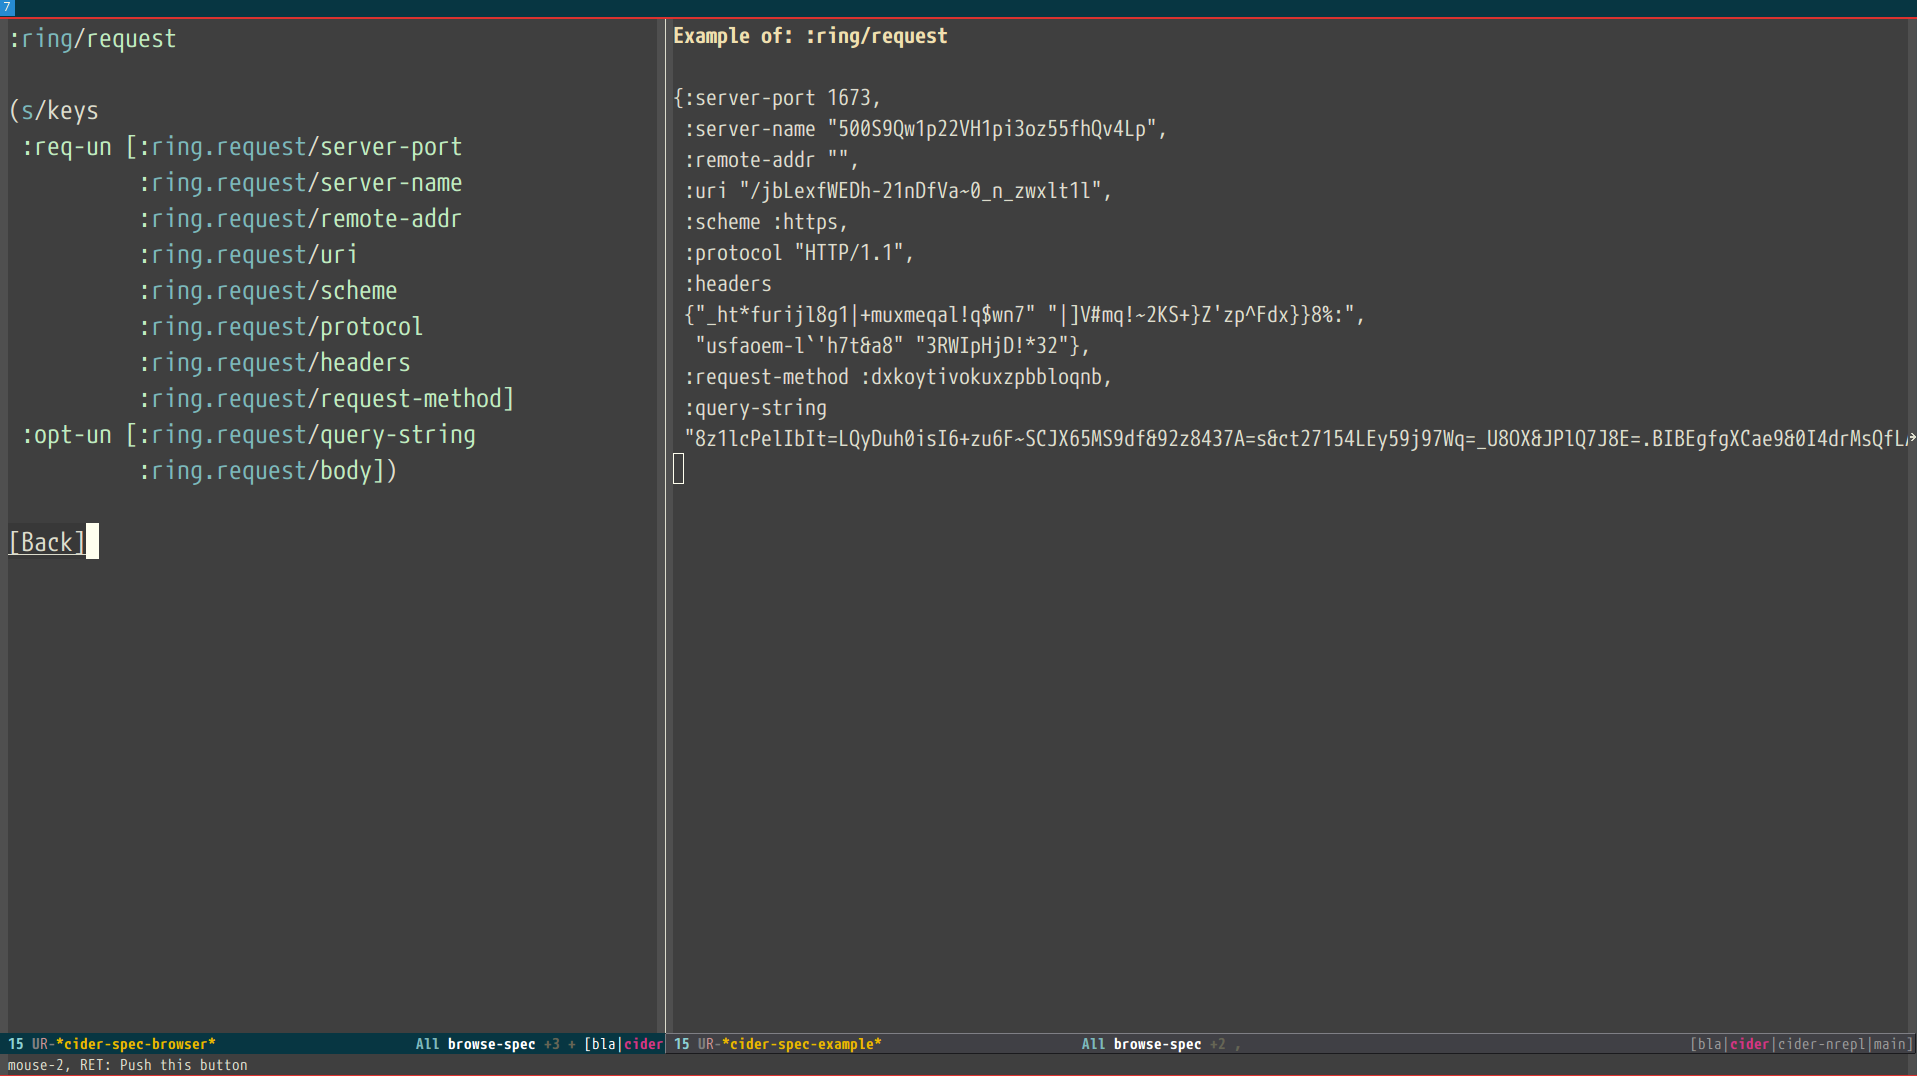
Task: Click the bla indicator in left mode line
Action: click(603, 1044)
